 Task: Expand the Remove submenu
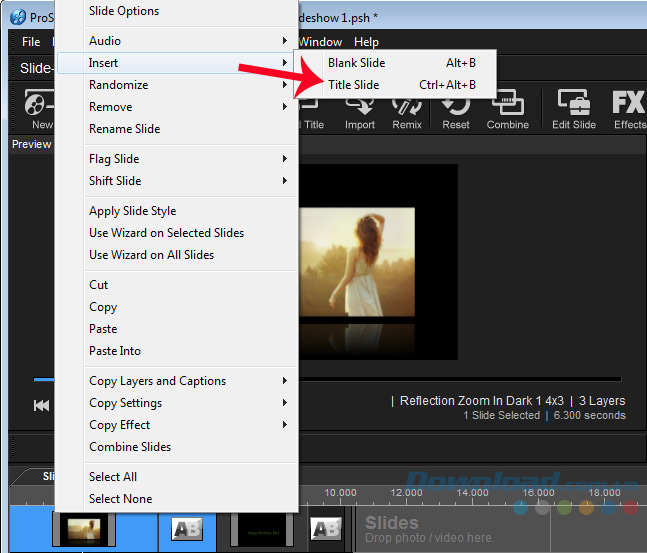click(x=177, y=107)
